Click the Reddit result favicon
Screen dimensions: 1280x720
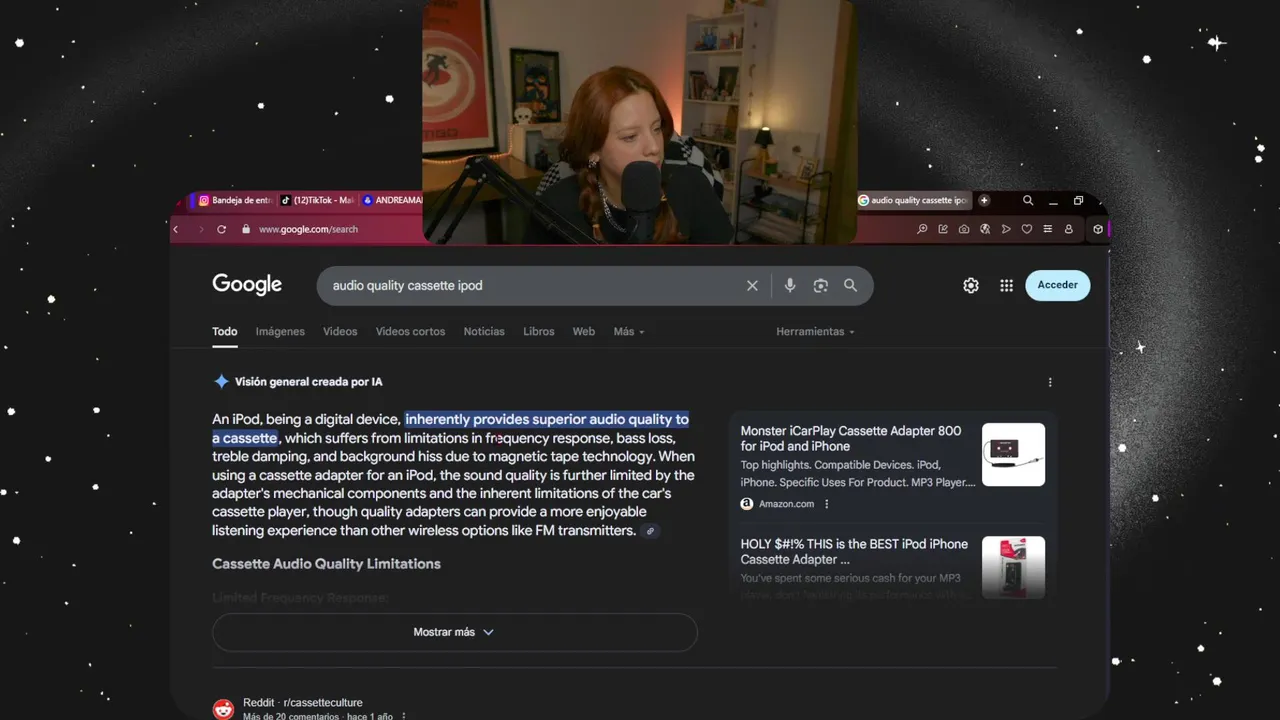tap(223, 709)
